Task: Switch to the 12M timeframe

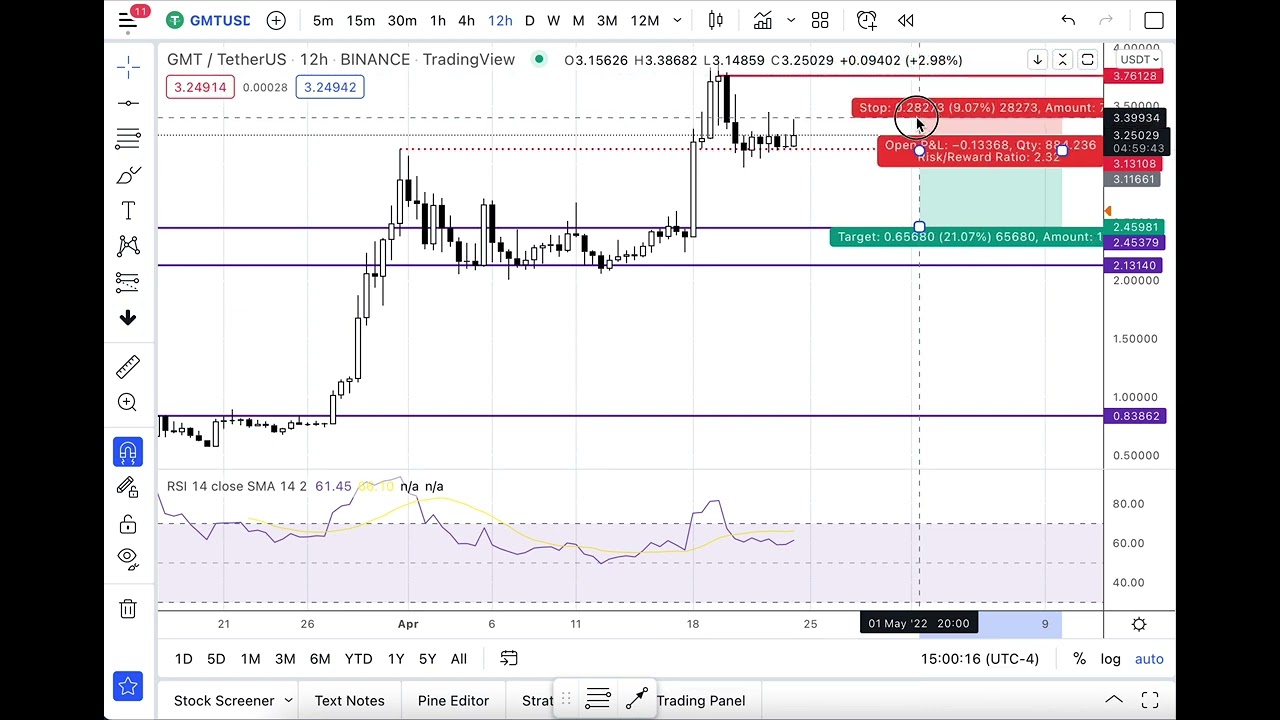Action: click(645, 20)
